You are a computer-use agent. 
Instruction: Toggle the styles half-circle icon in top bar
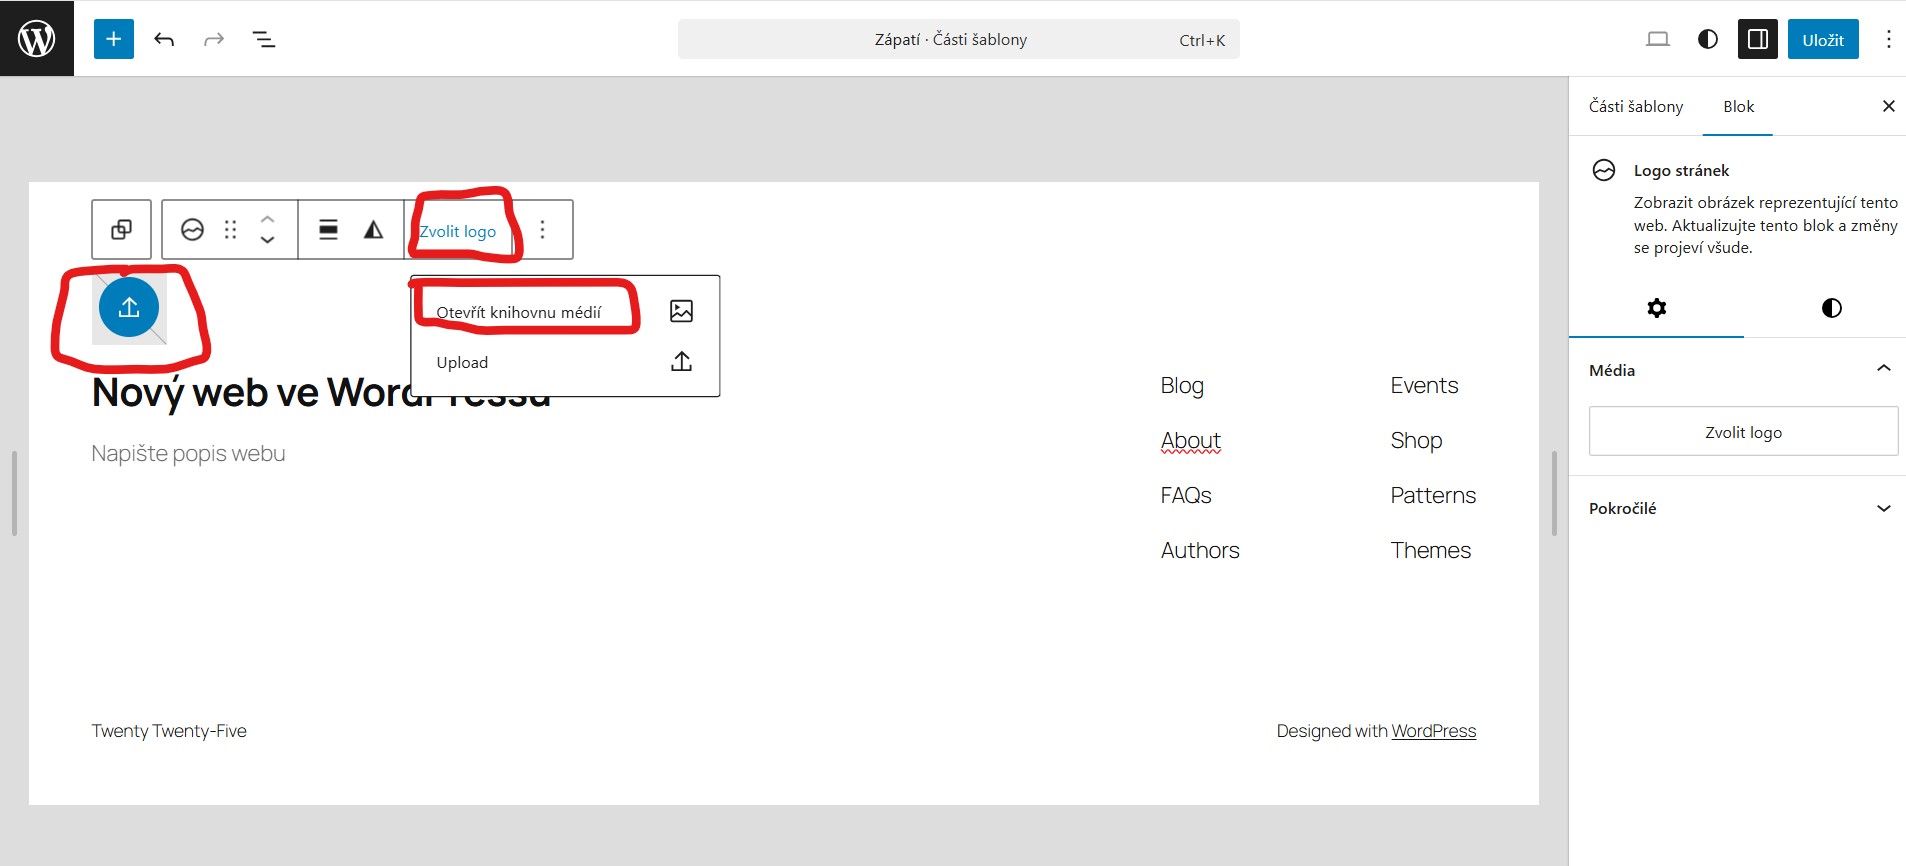[1708, 39]
